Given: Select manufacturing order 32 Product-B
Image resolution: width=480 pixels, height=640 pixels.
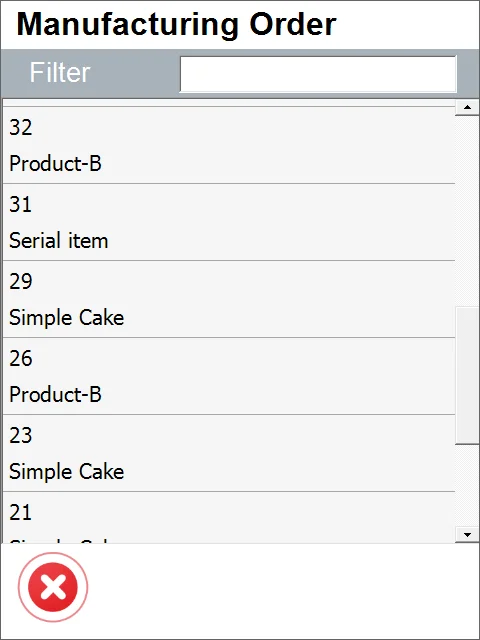Looking at the screenshot, I should (229, 145).
